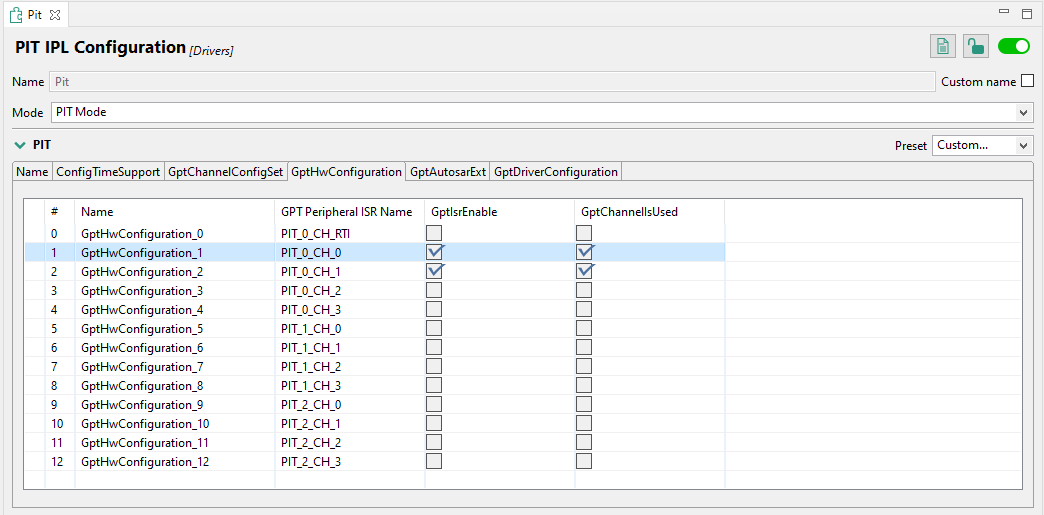This screenshot has width=1044, height=515.
Task: Toggle the green component enable switch
Action: tap(1013, 46)
